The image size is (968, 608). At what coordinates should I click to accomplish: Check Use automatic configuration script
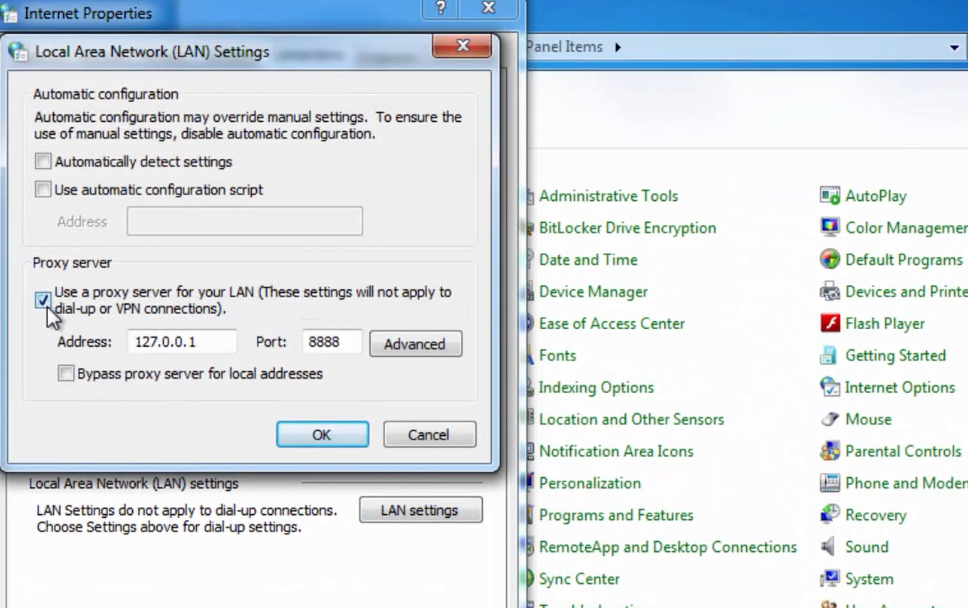[x=43, y=190]
